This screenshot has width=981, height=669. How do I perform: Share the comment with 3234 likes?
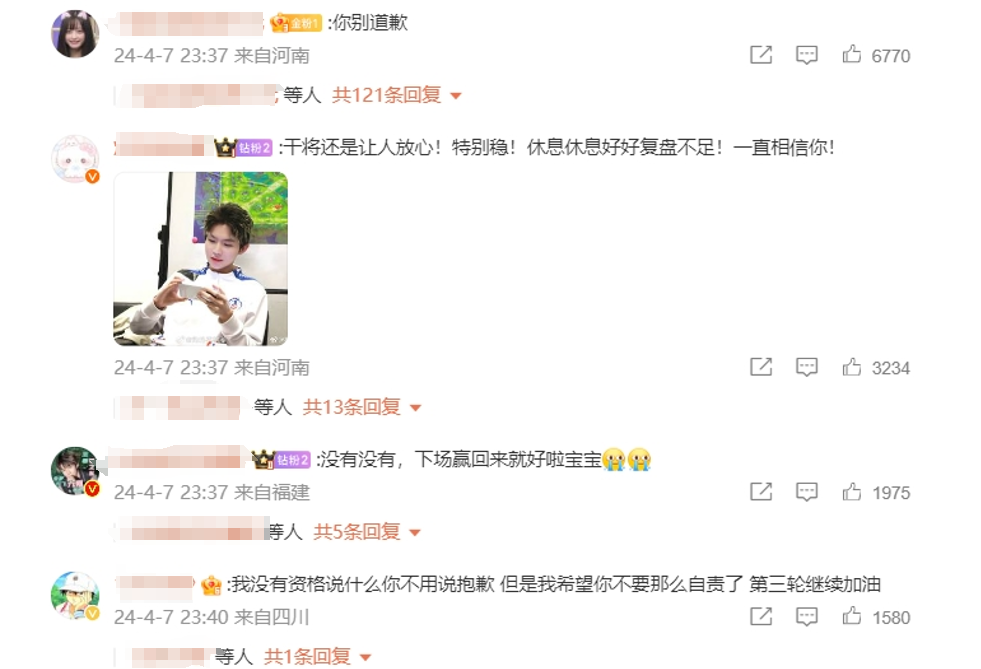(761, 367)
